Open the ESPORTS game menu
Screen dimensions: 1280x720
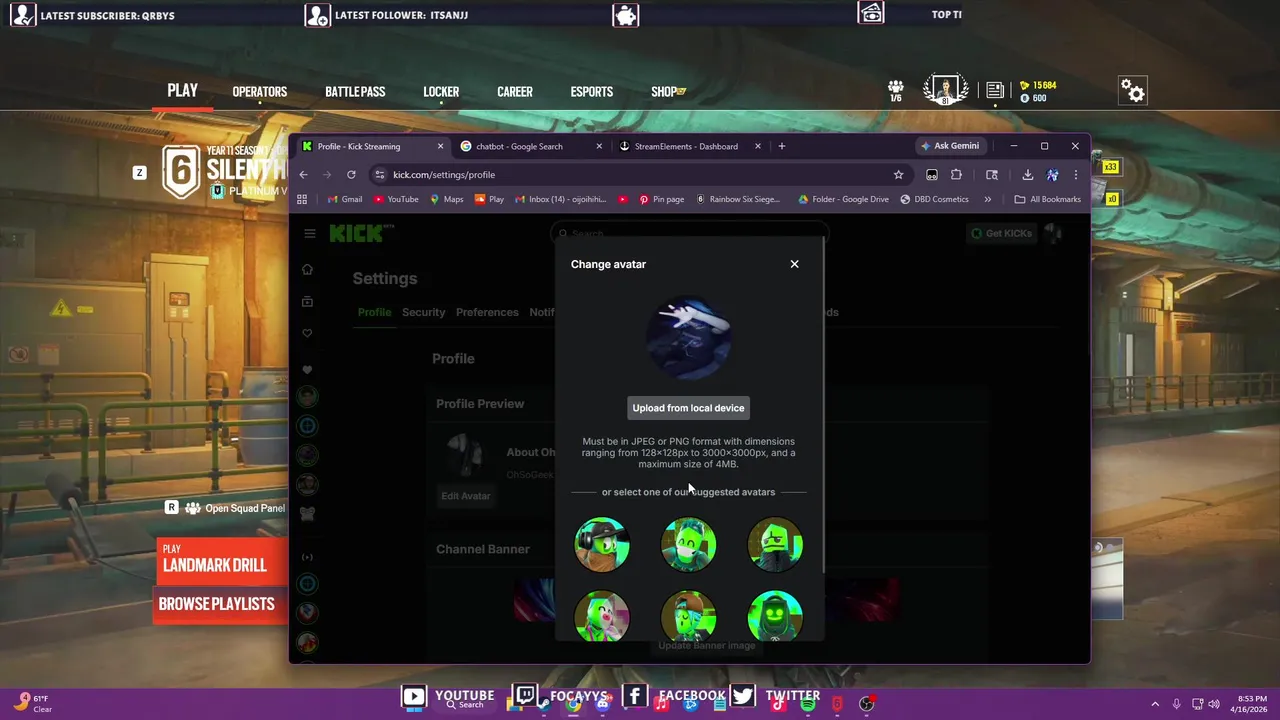[x=591, y=92]
